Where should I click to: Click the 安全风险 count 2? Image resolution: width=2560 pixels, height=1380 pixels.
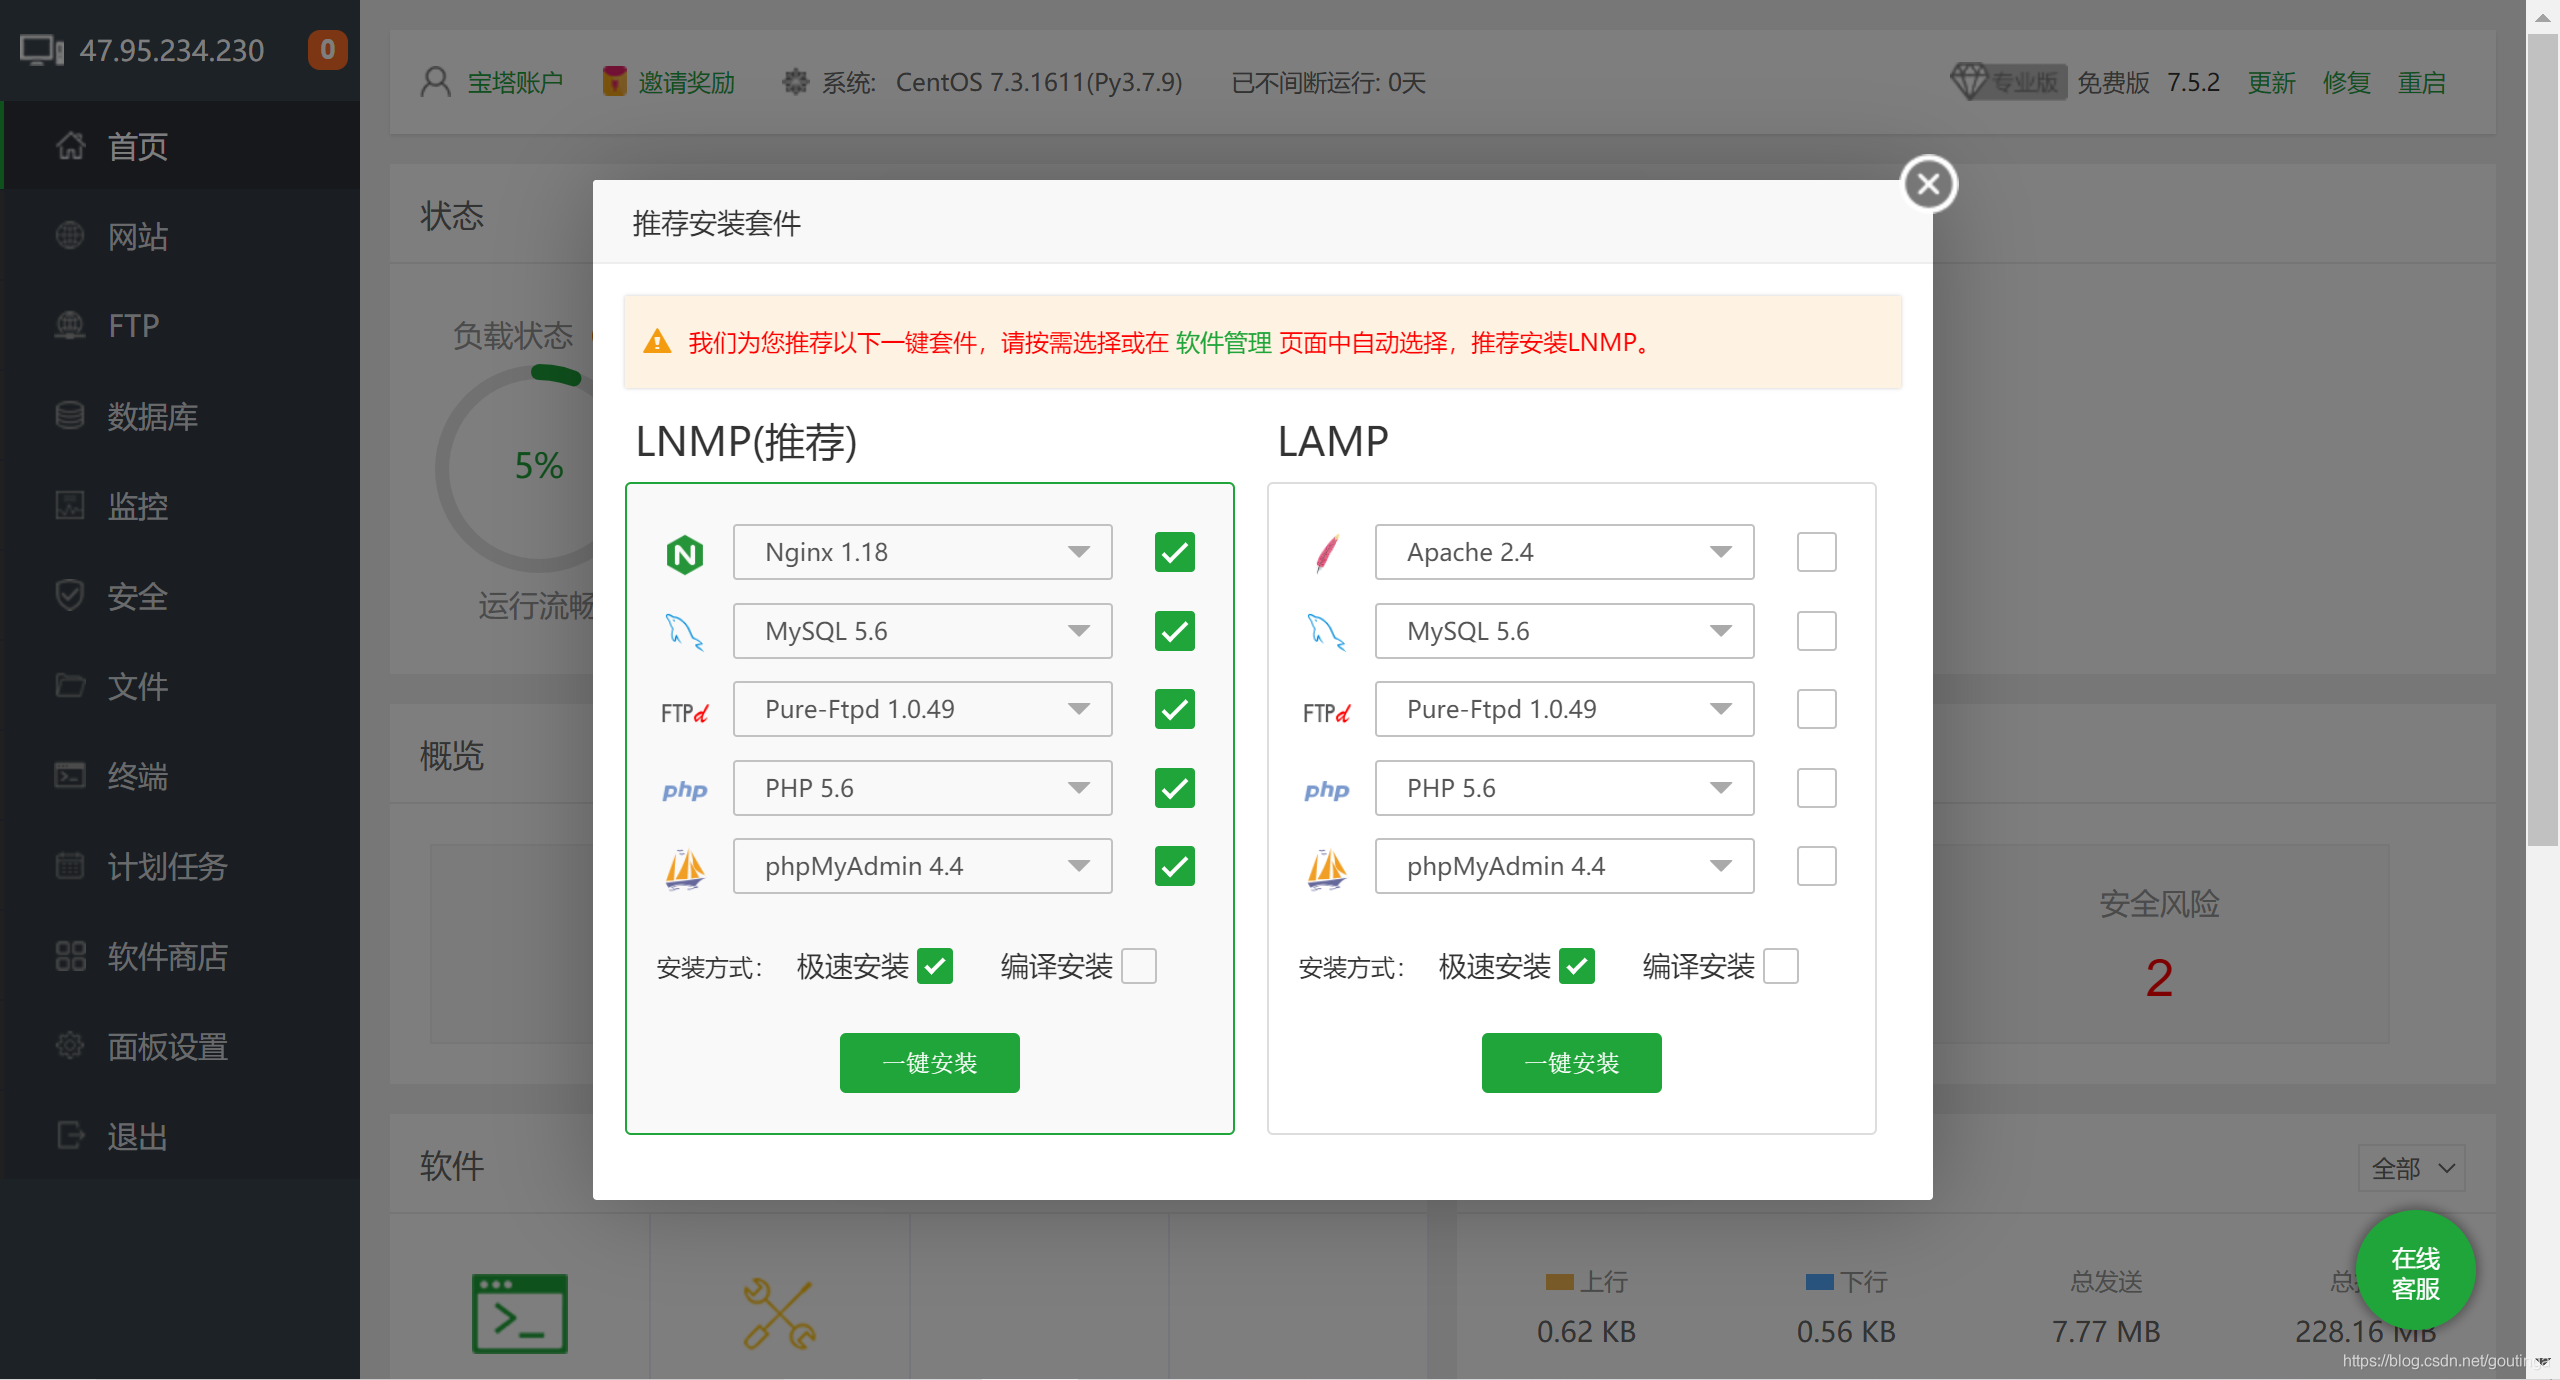[x=2159, y=978]
